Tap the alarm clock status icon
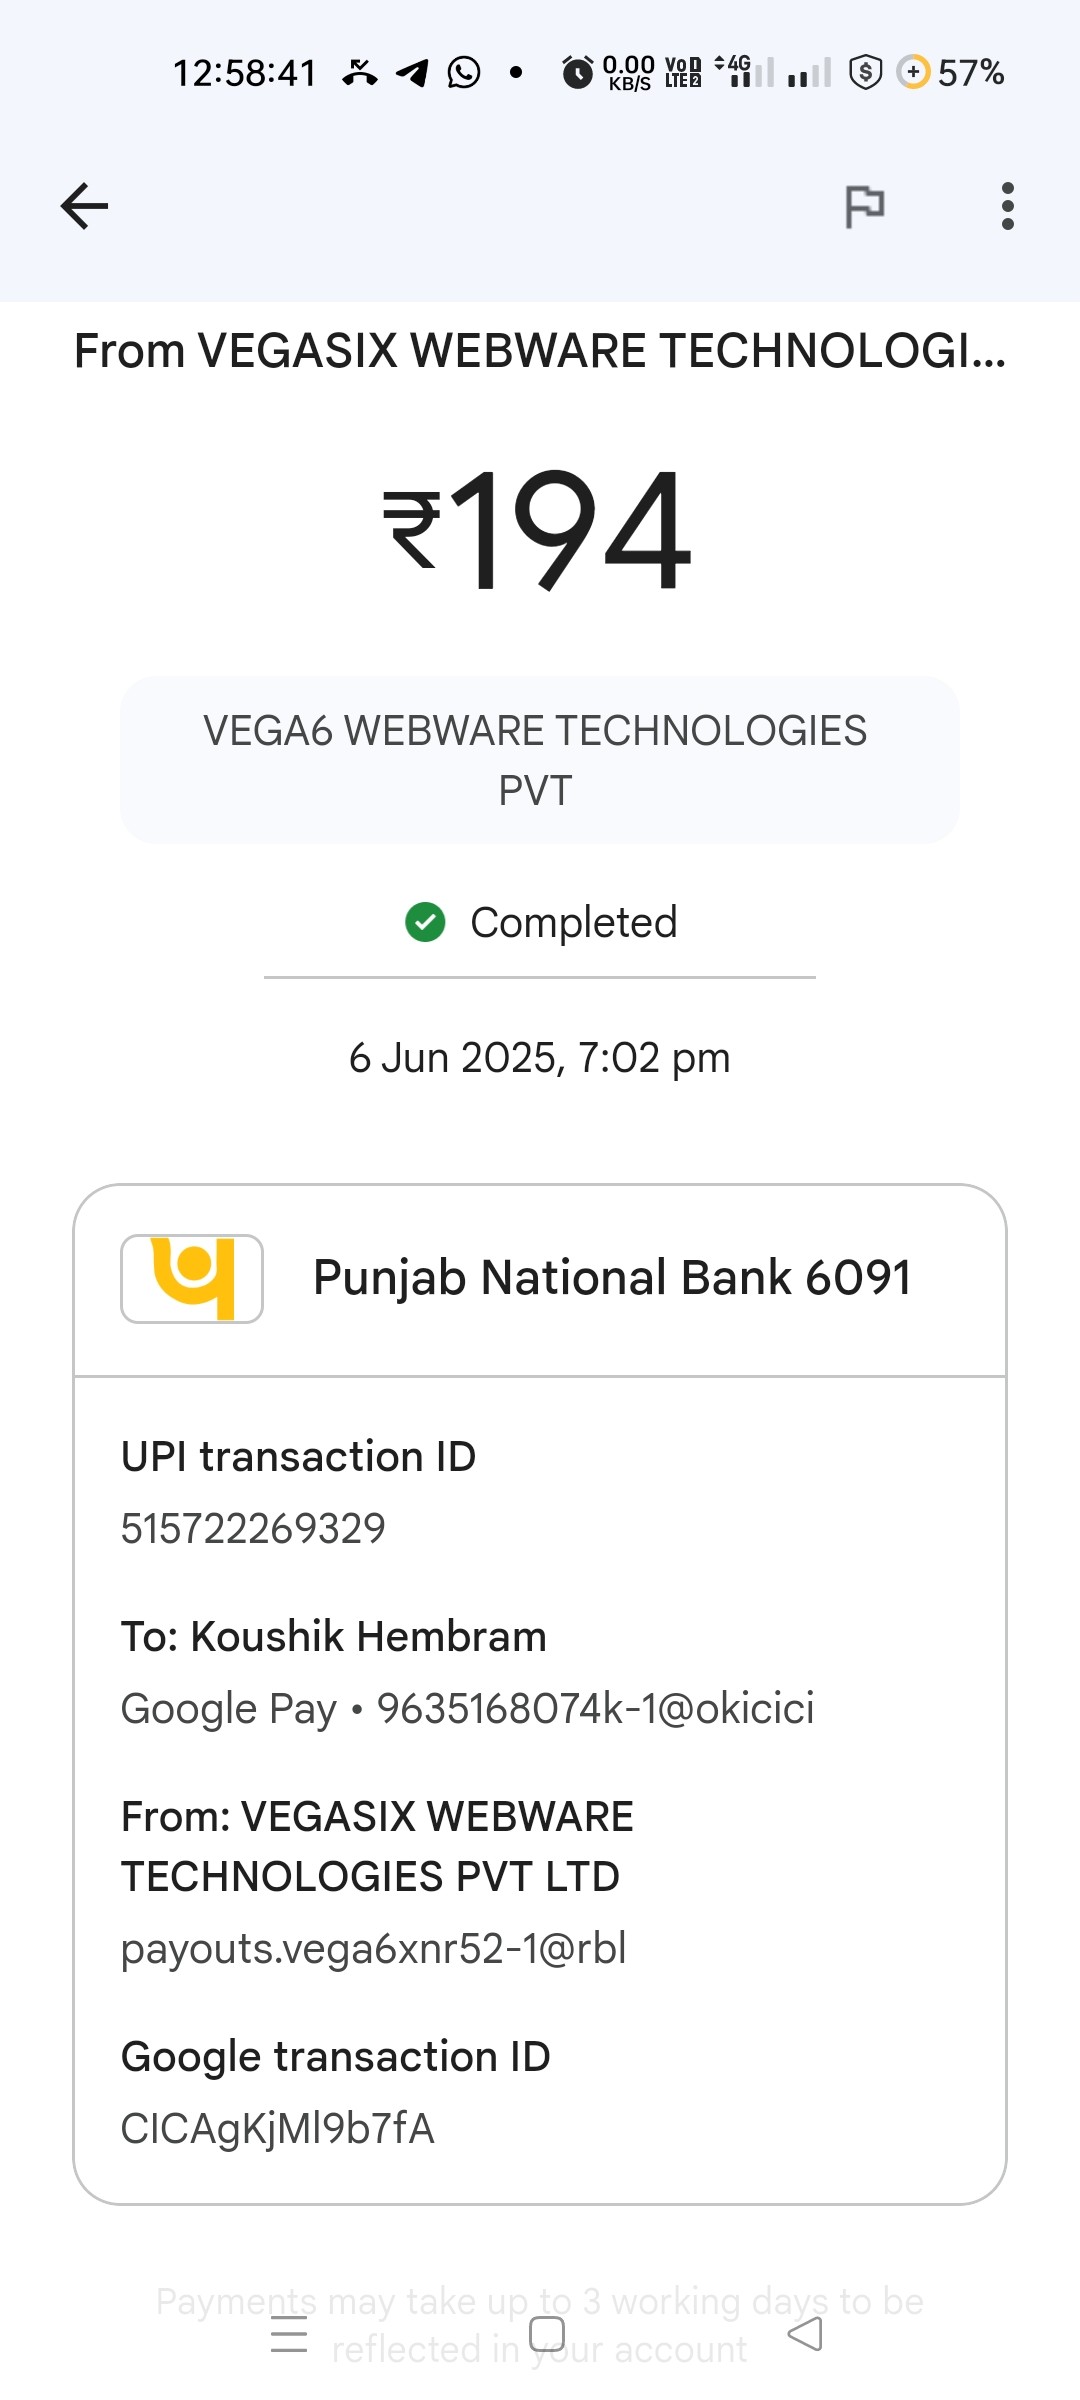This screenshot has height=2400, width=1080. tap(578, 72)
